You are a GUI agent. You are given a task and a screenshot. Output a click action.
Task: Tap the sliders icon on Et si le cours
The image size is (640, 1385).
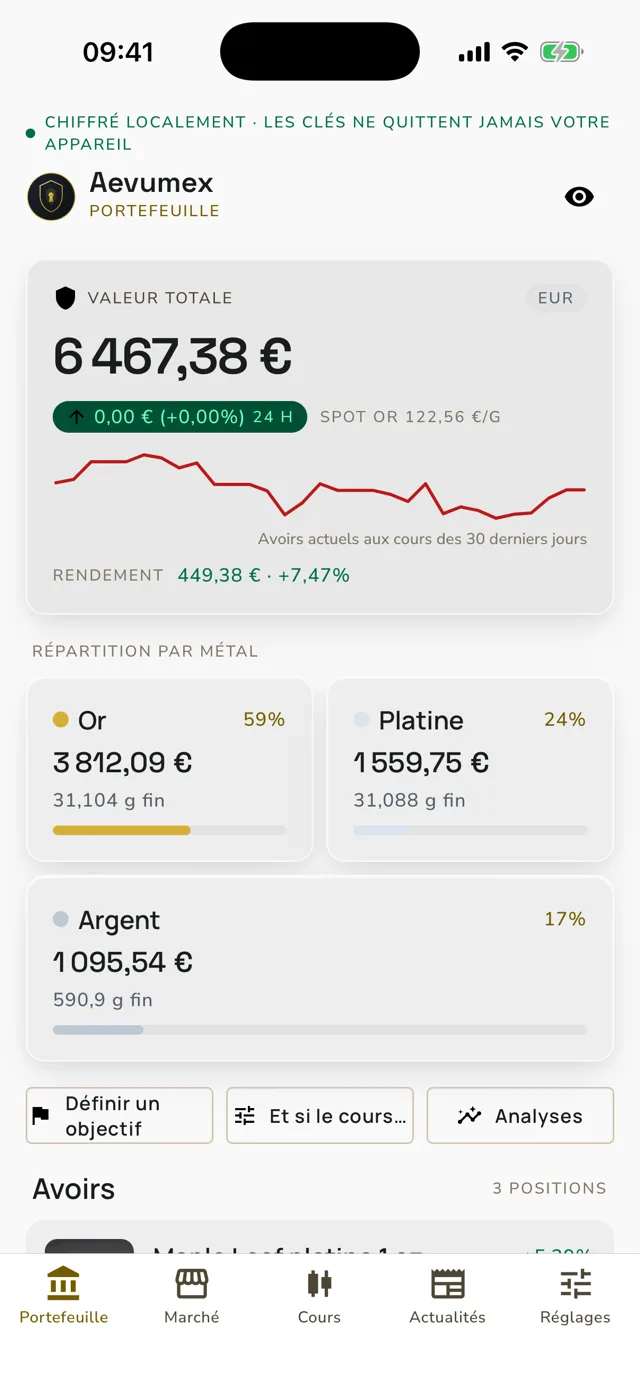coord(245,1116)
